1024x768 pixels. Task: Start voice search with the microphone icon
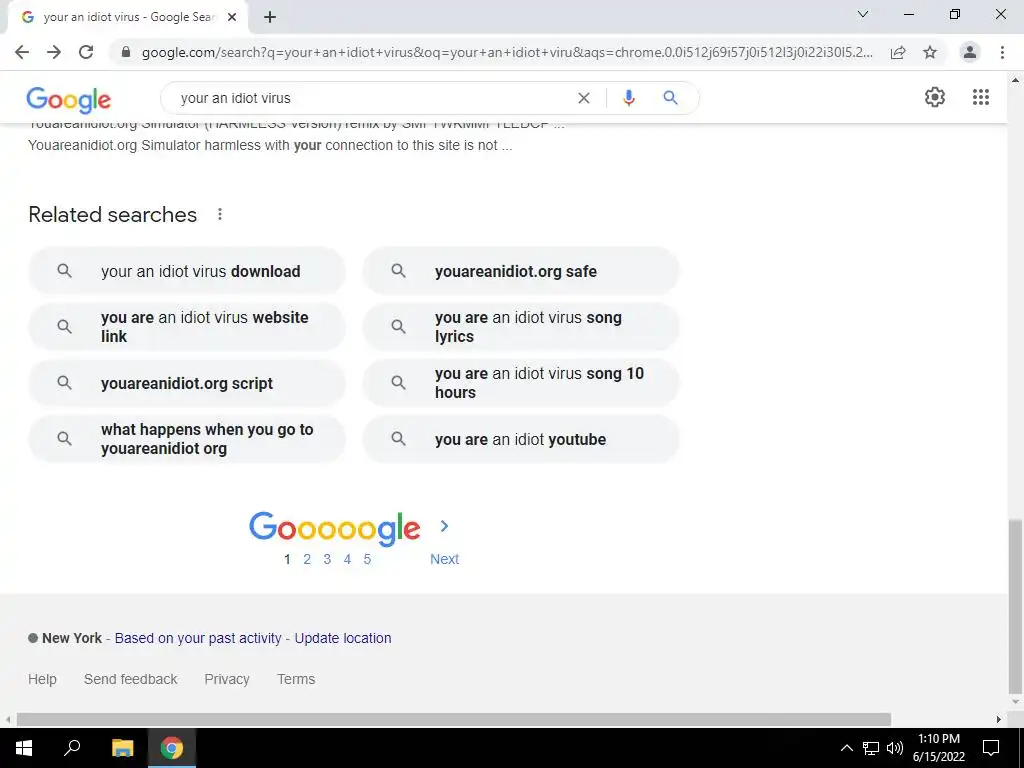click(x=628, y=98)
